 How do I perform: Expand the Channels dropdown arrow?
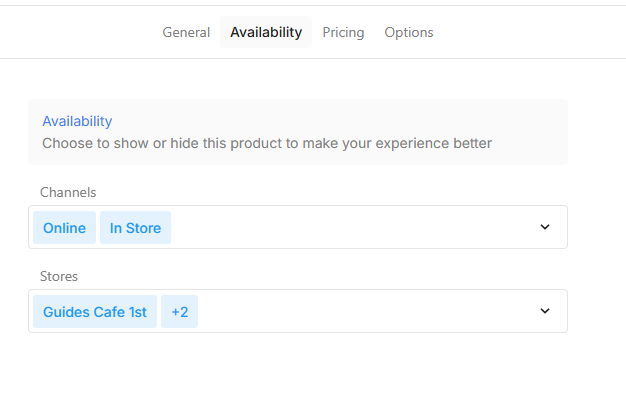coord(545,227)
